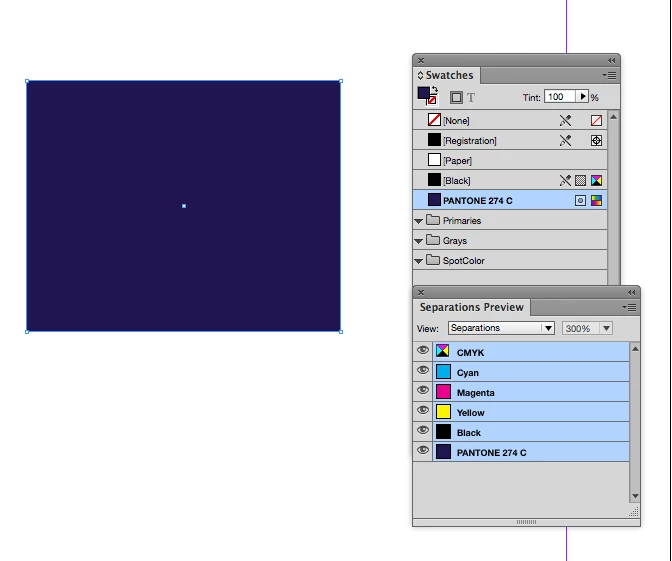Toggle visibility of Black plate
This screenshot has width=672, height=561.
coord(423,430)
